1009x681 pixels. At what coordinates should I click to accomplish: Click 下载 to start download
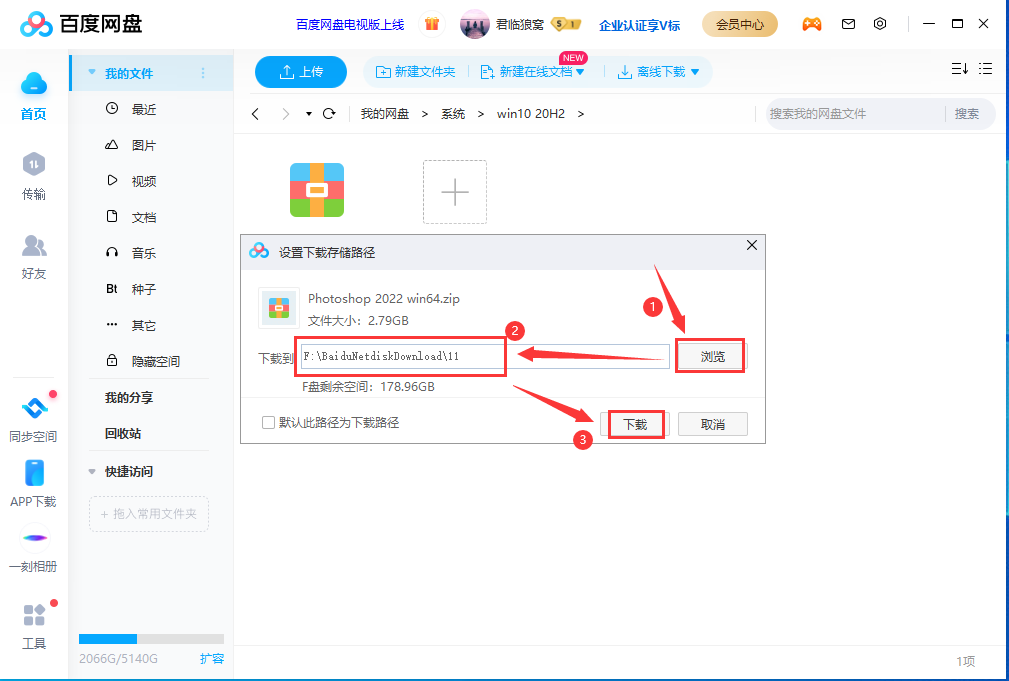(635, 424)
